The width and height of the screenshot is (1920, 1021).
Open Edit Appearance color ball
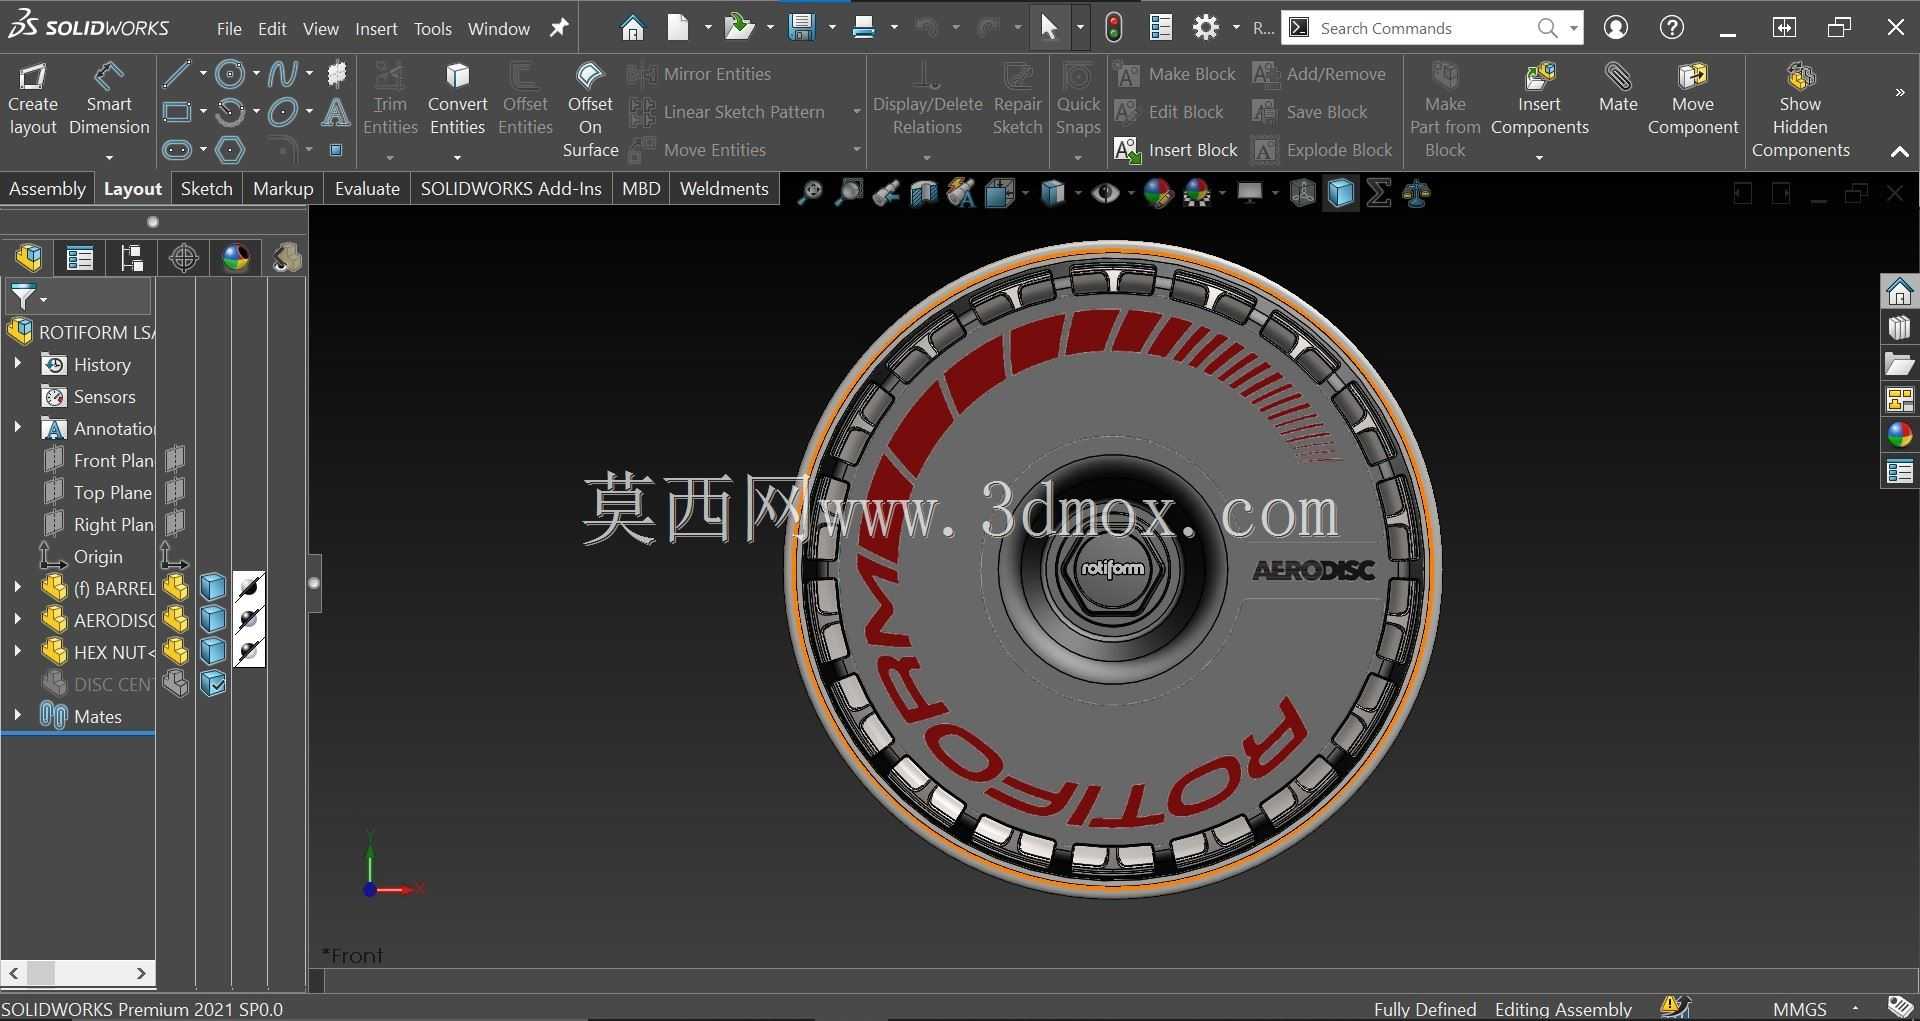click(x=1158, y=193)
